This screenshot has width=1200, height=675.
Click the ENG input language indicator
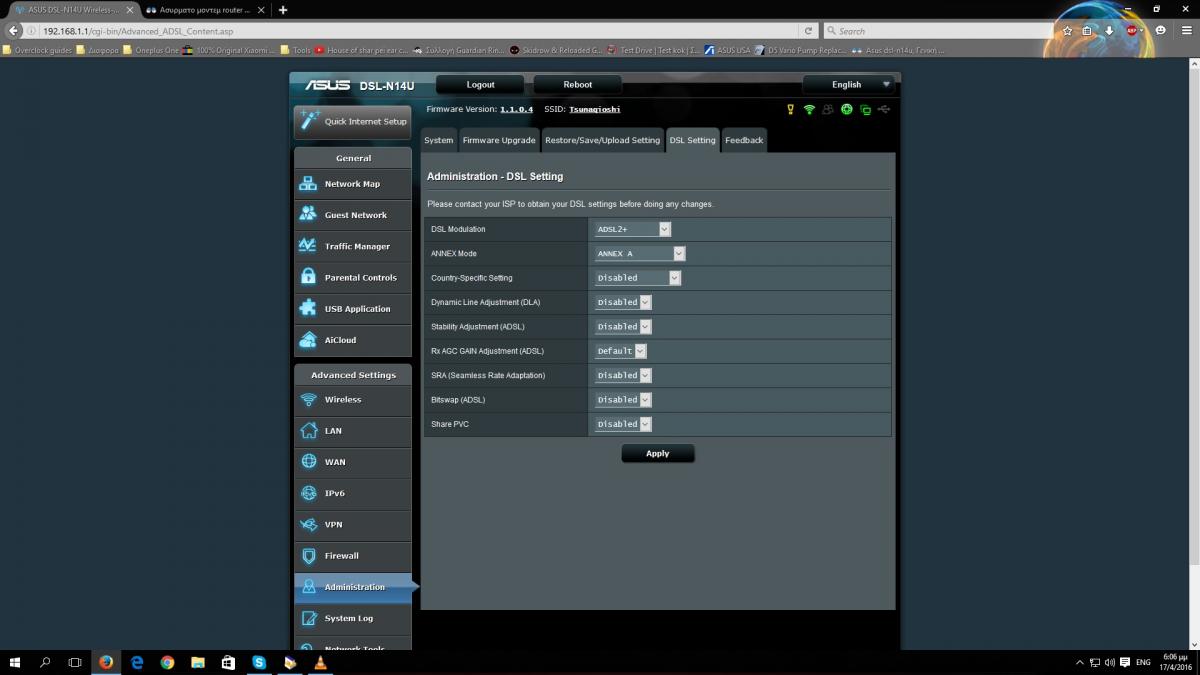point(1142,662)
